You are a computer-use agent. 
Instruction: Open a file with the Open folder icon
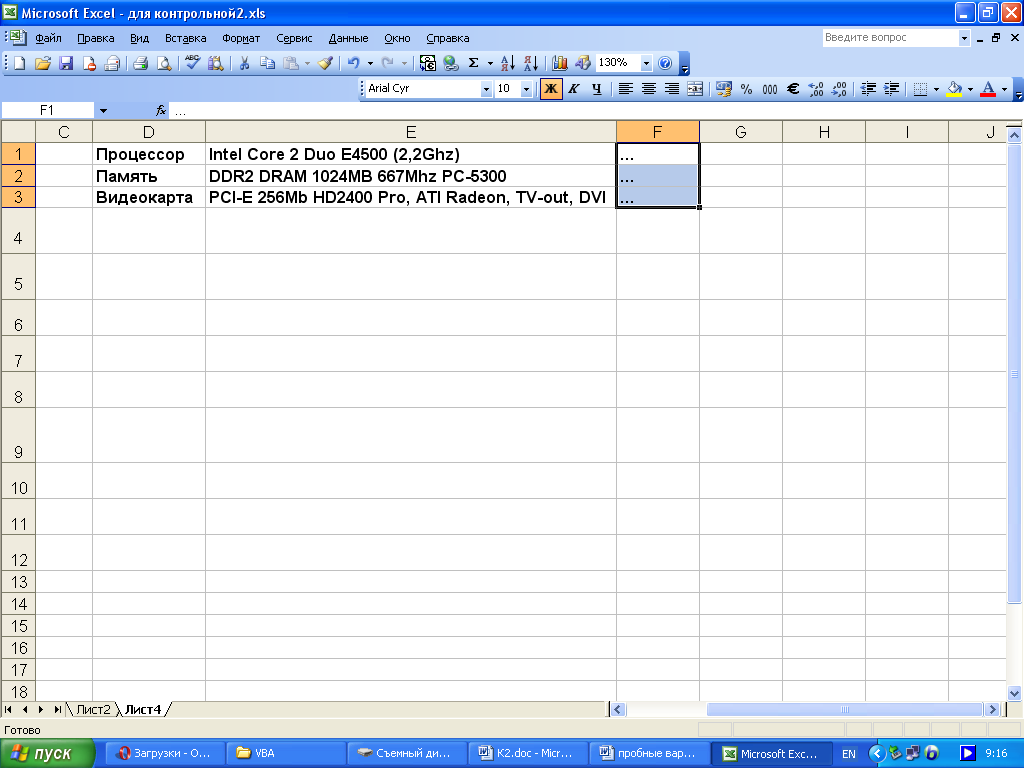pyautogui.click(x=43, y=63)
